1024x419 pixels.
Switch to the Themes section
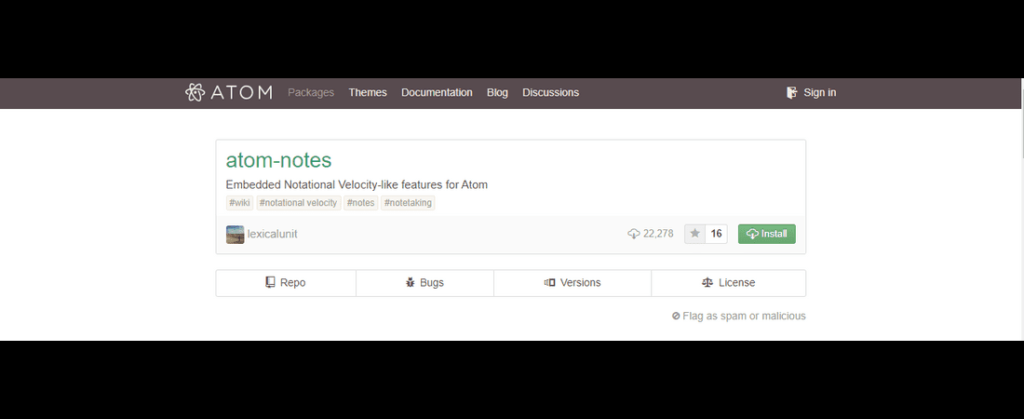click(367, 93)
